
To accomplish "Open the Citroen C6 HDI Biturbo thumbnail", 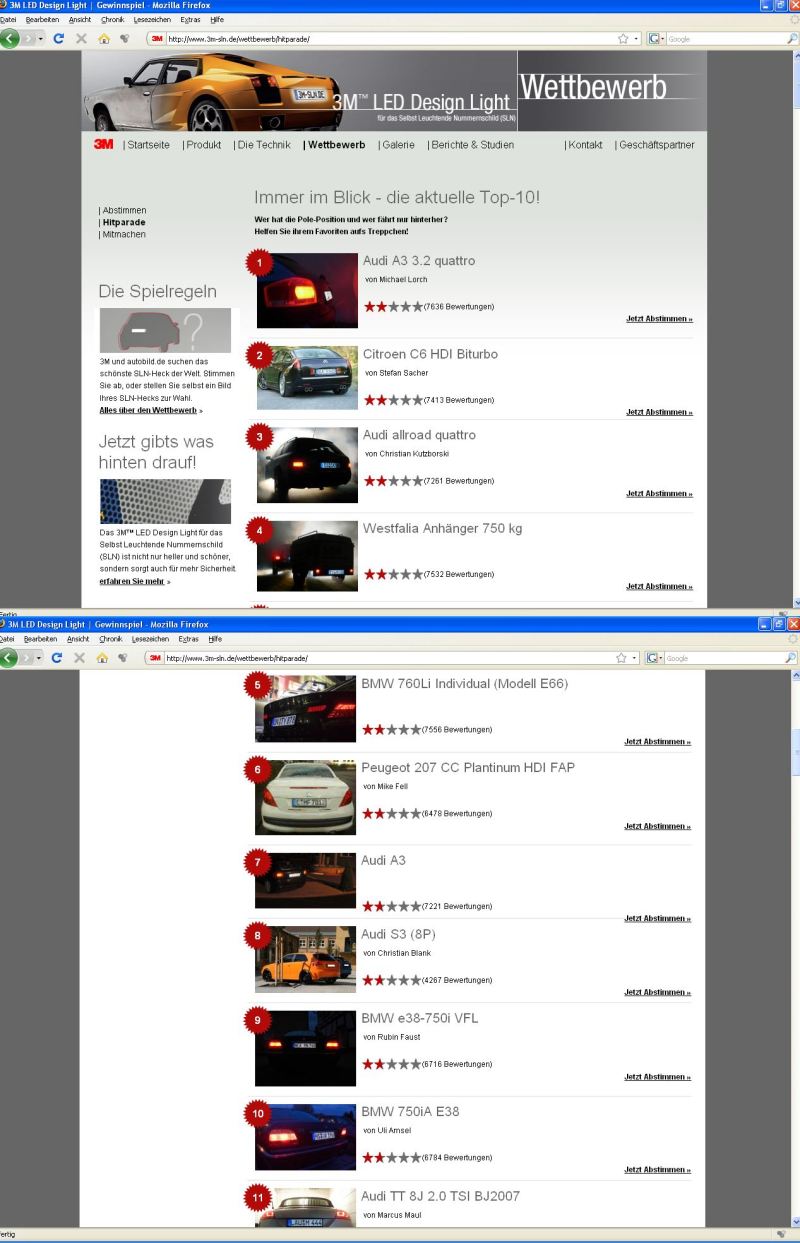I will [x=307, y=378].
